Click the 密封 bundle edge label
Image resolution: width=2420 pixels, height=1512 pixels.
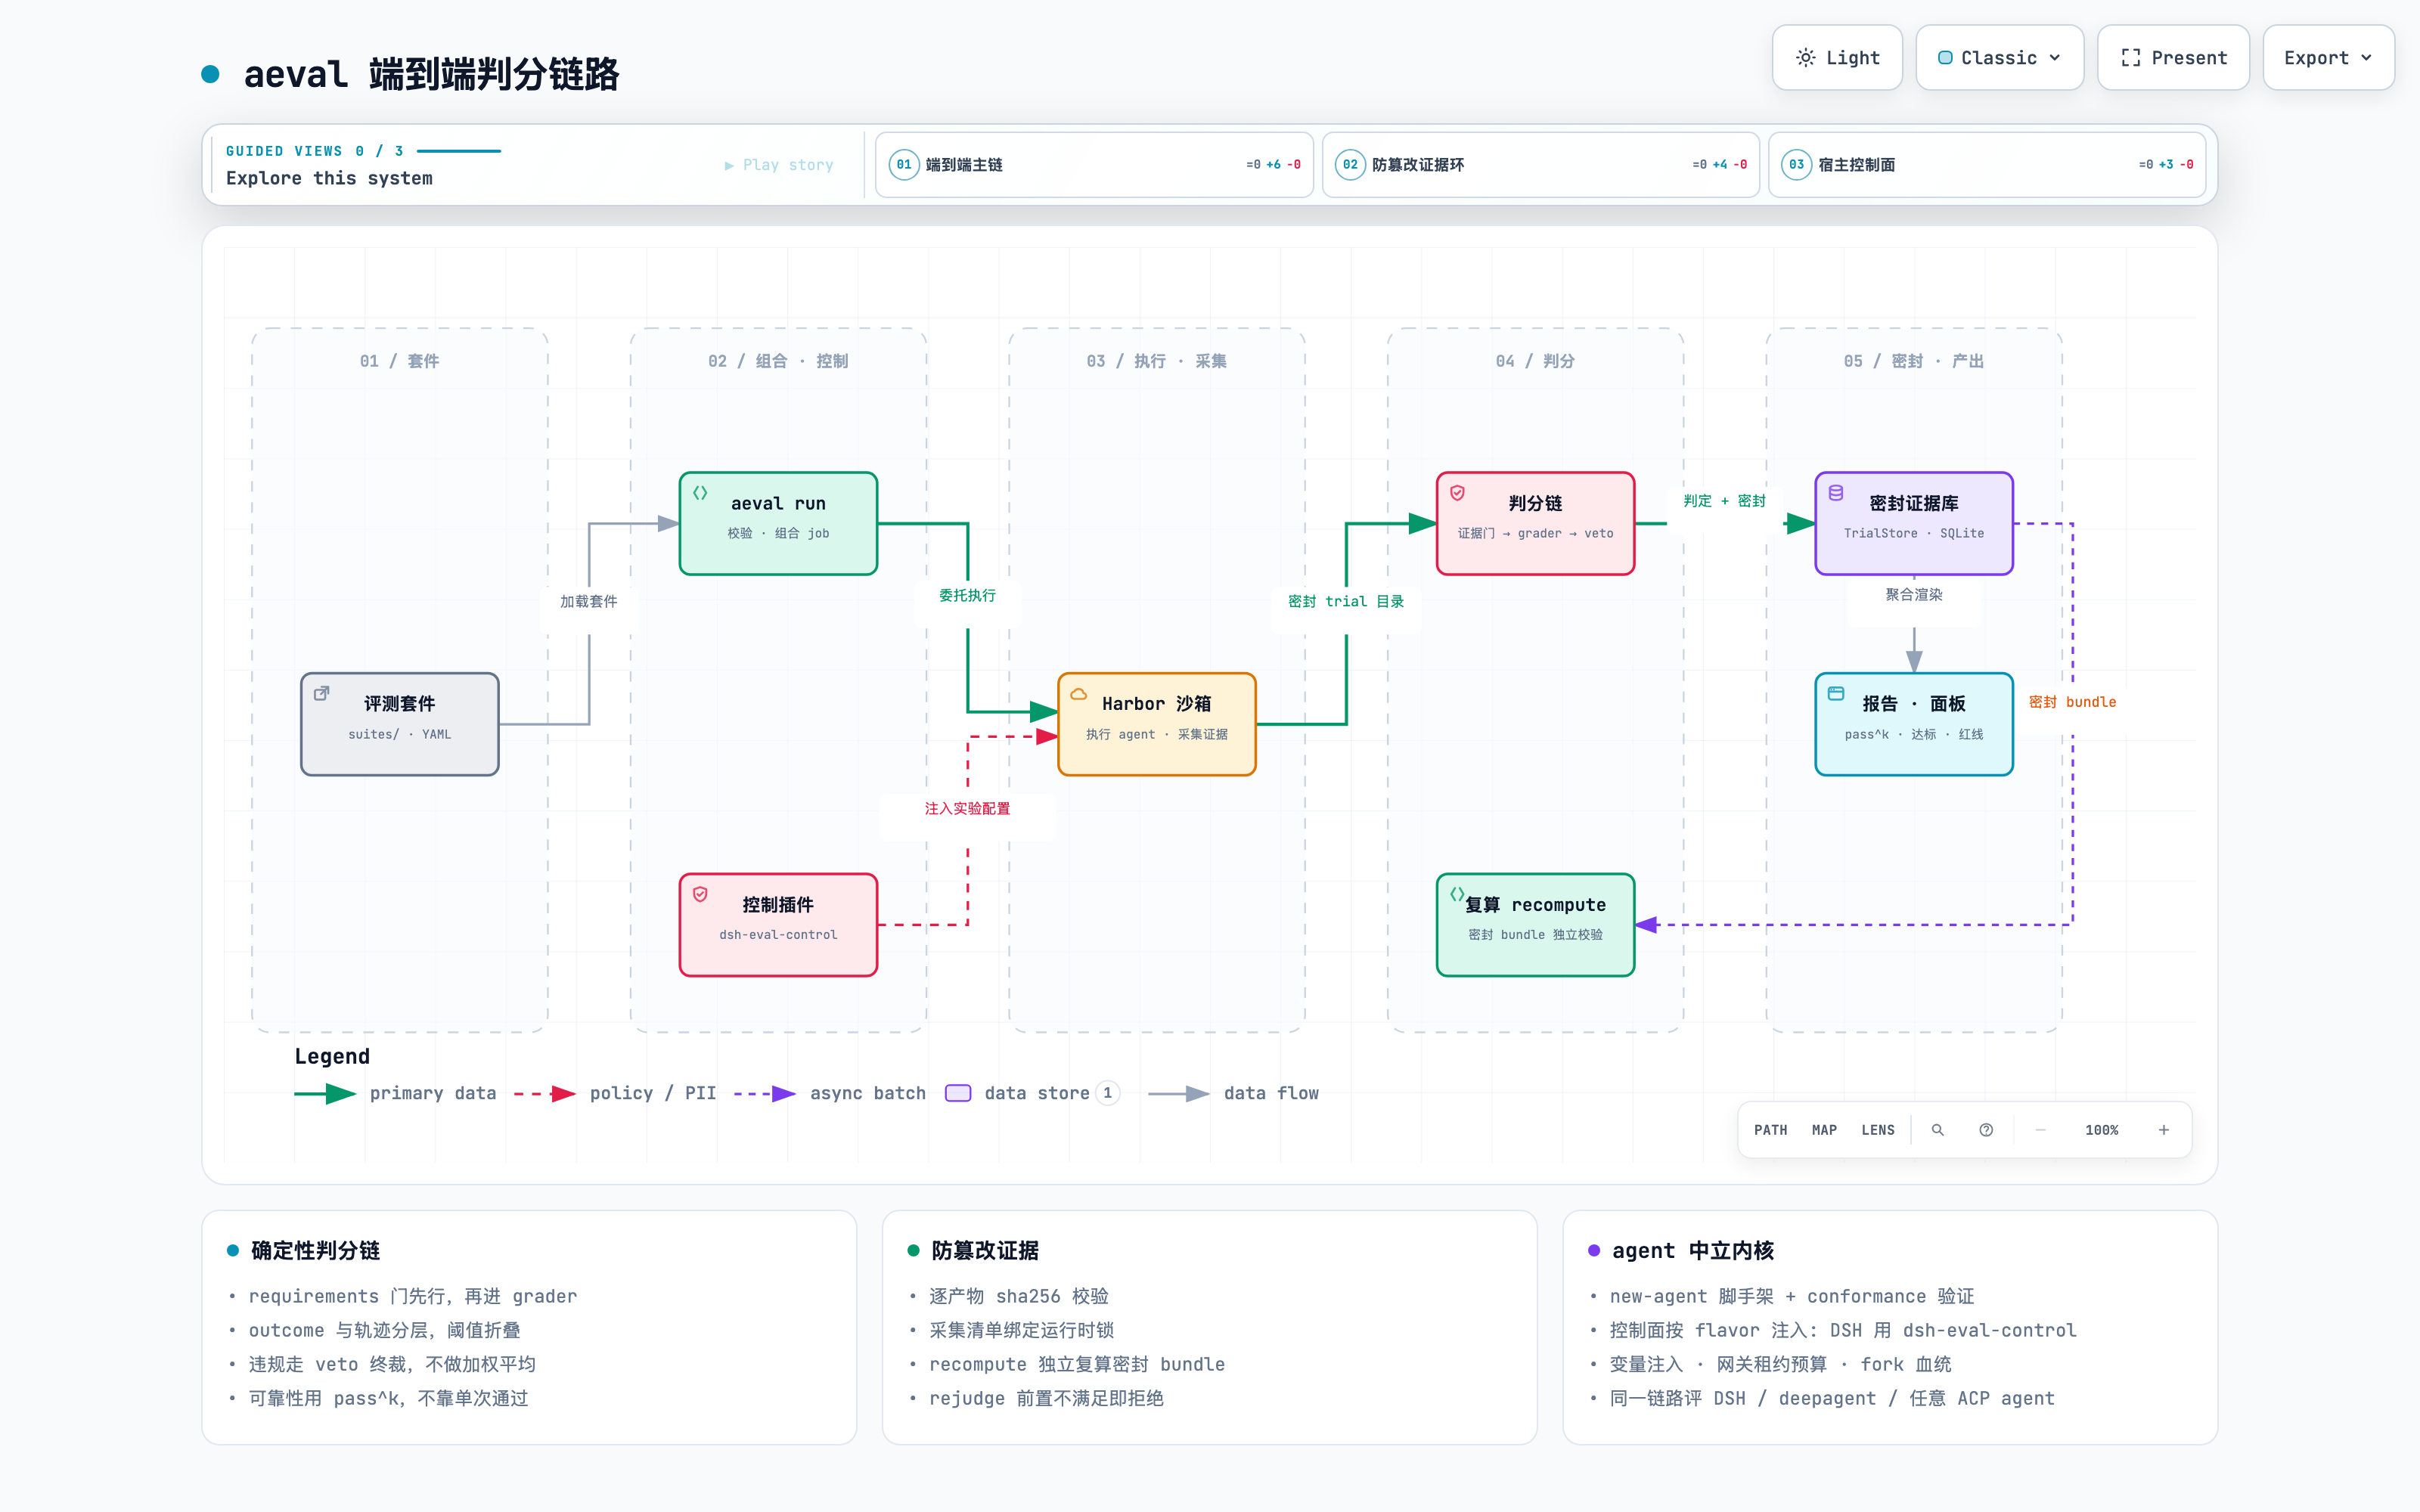point(2072,702)
